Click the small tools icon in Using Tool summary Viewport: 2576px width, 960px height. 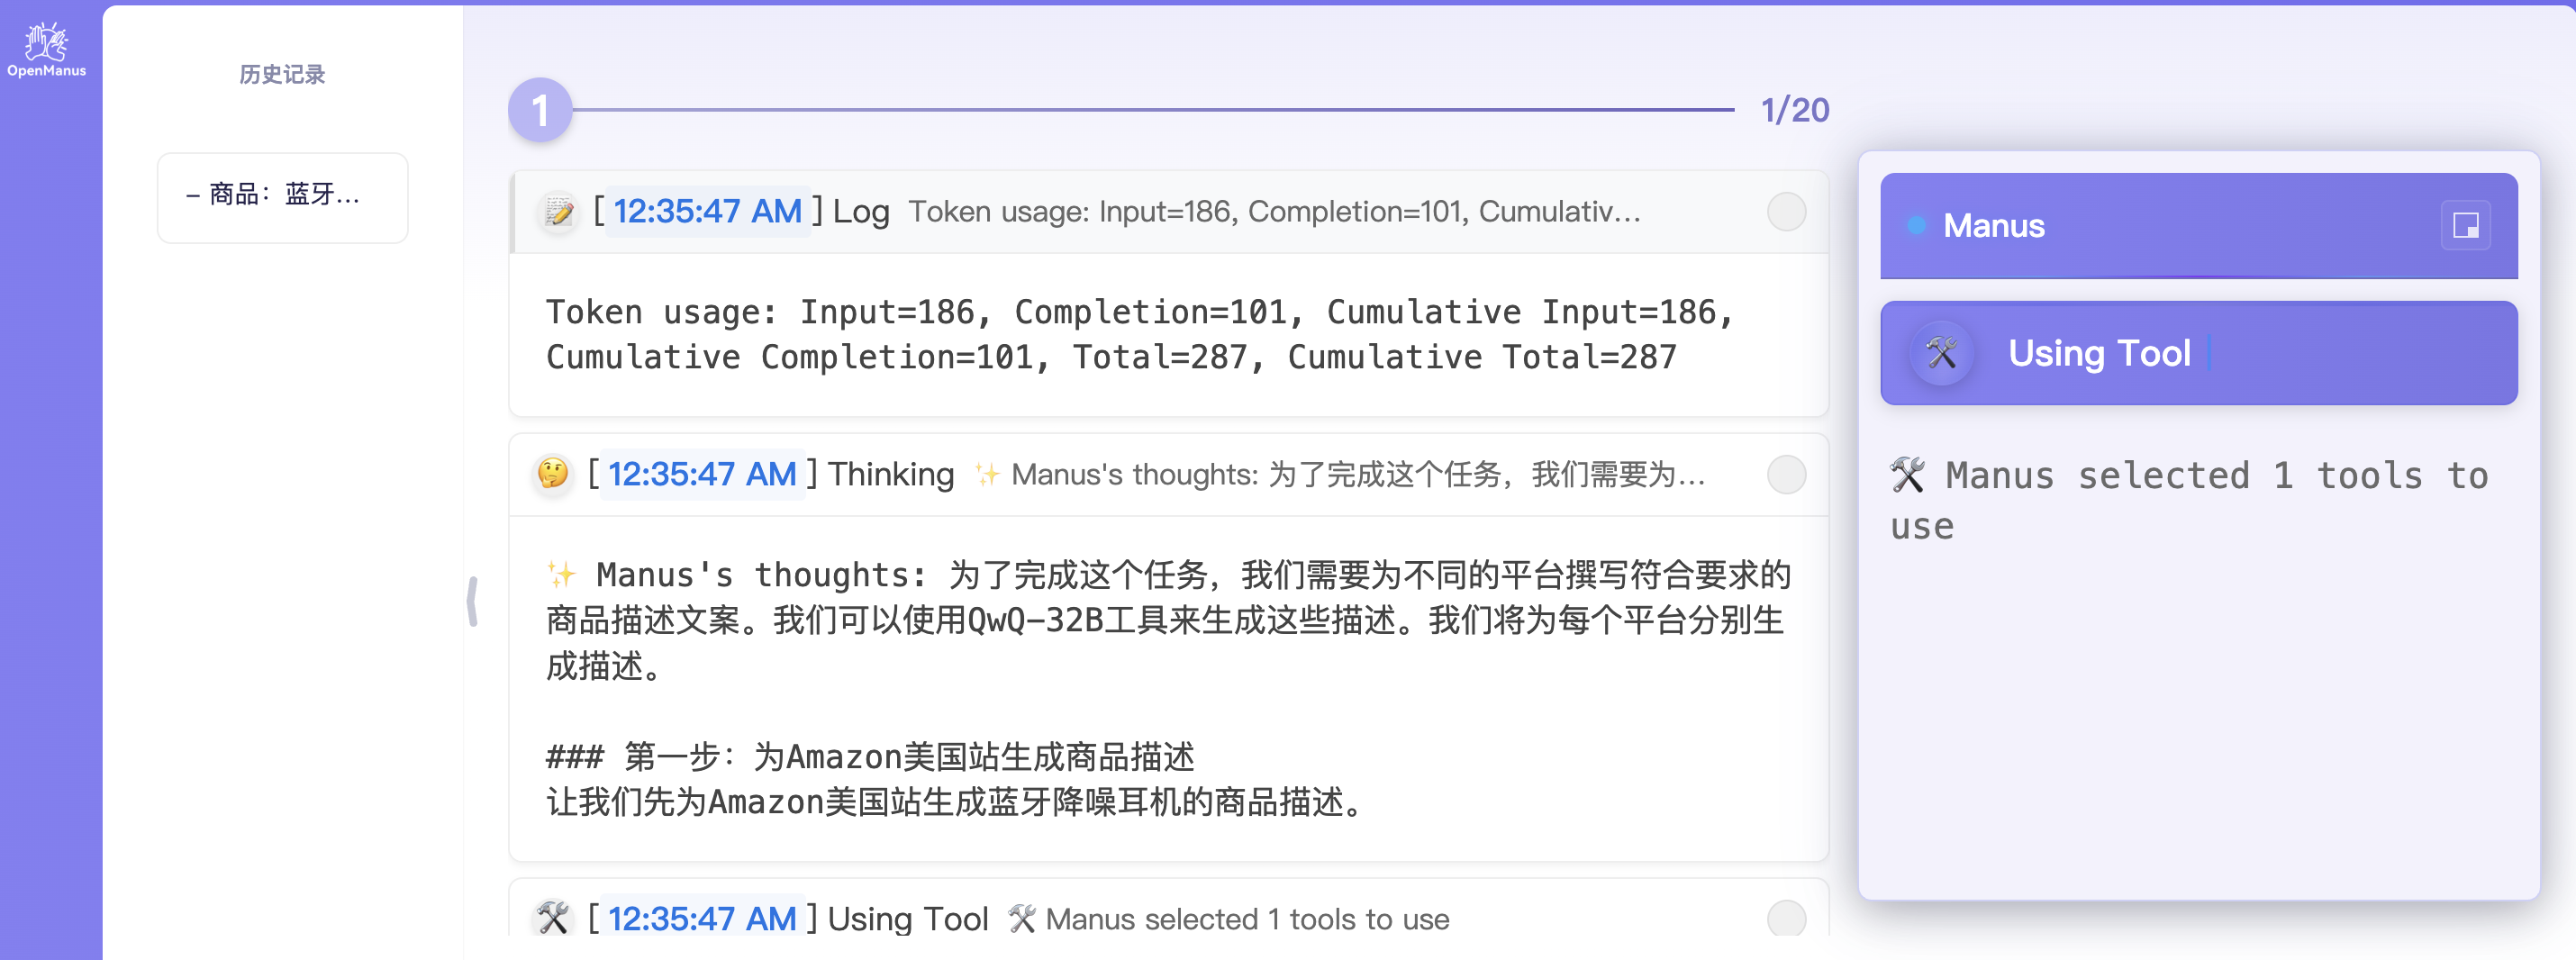1022,918
